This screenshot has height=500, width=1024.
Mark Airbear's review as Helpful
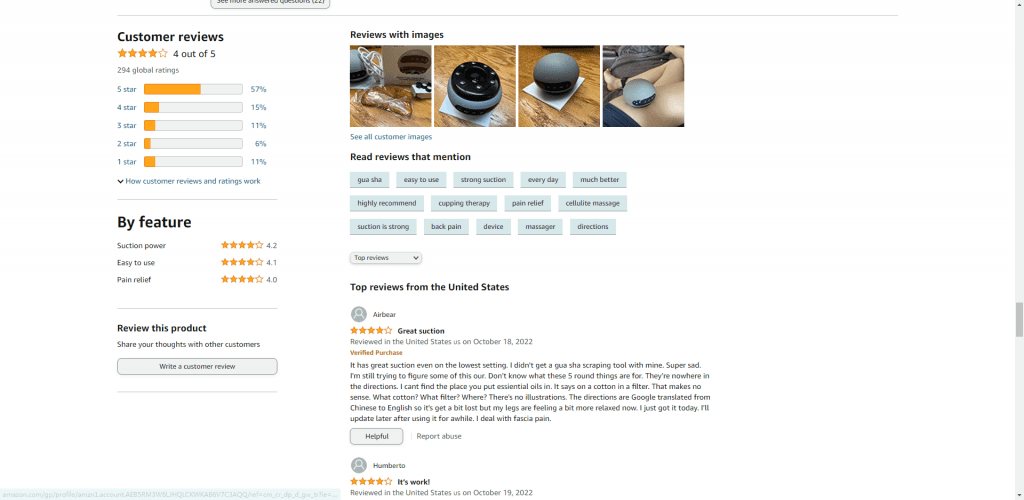point(377,436)
